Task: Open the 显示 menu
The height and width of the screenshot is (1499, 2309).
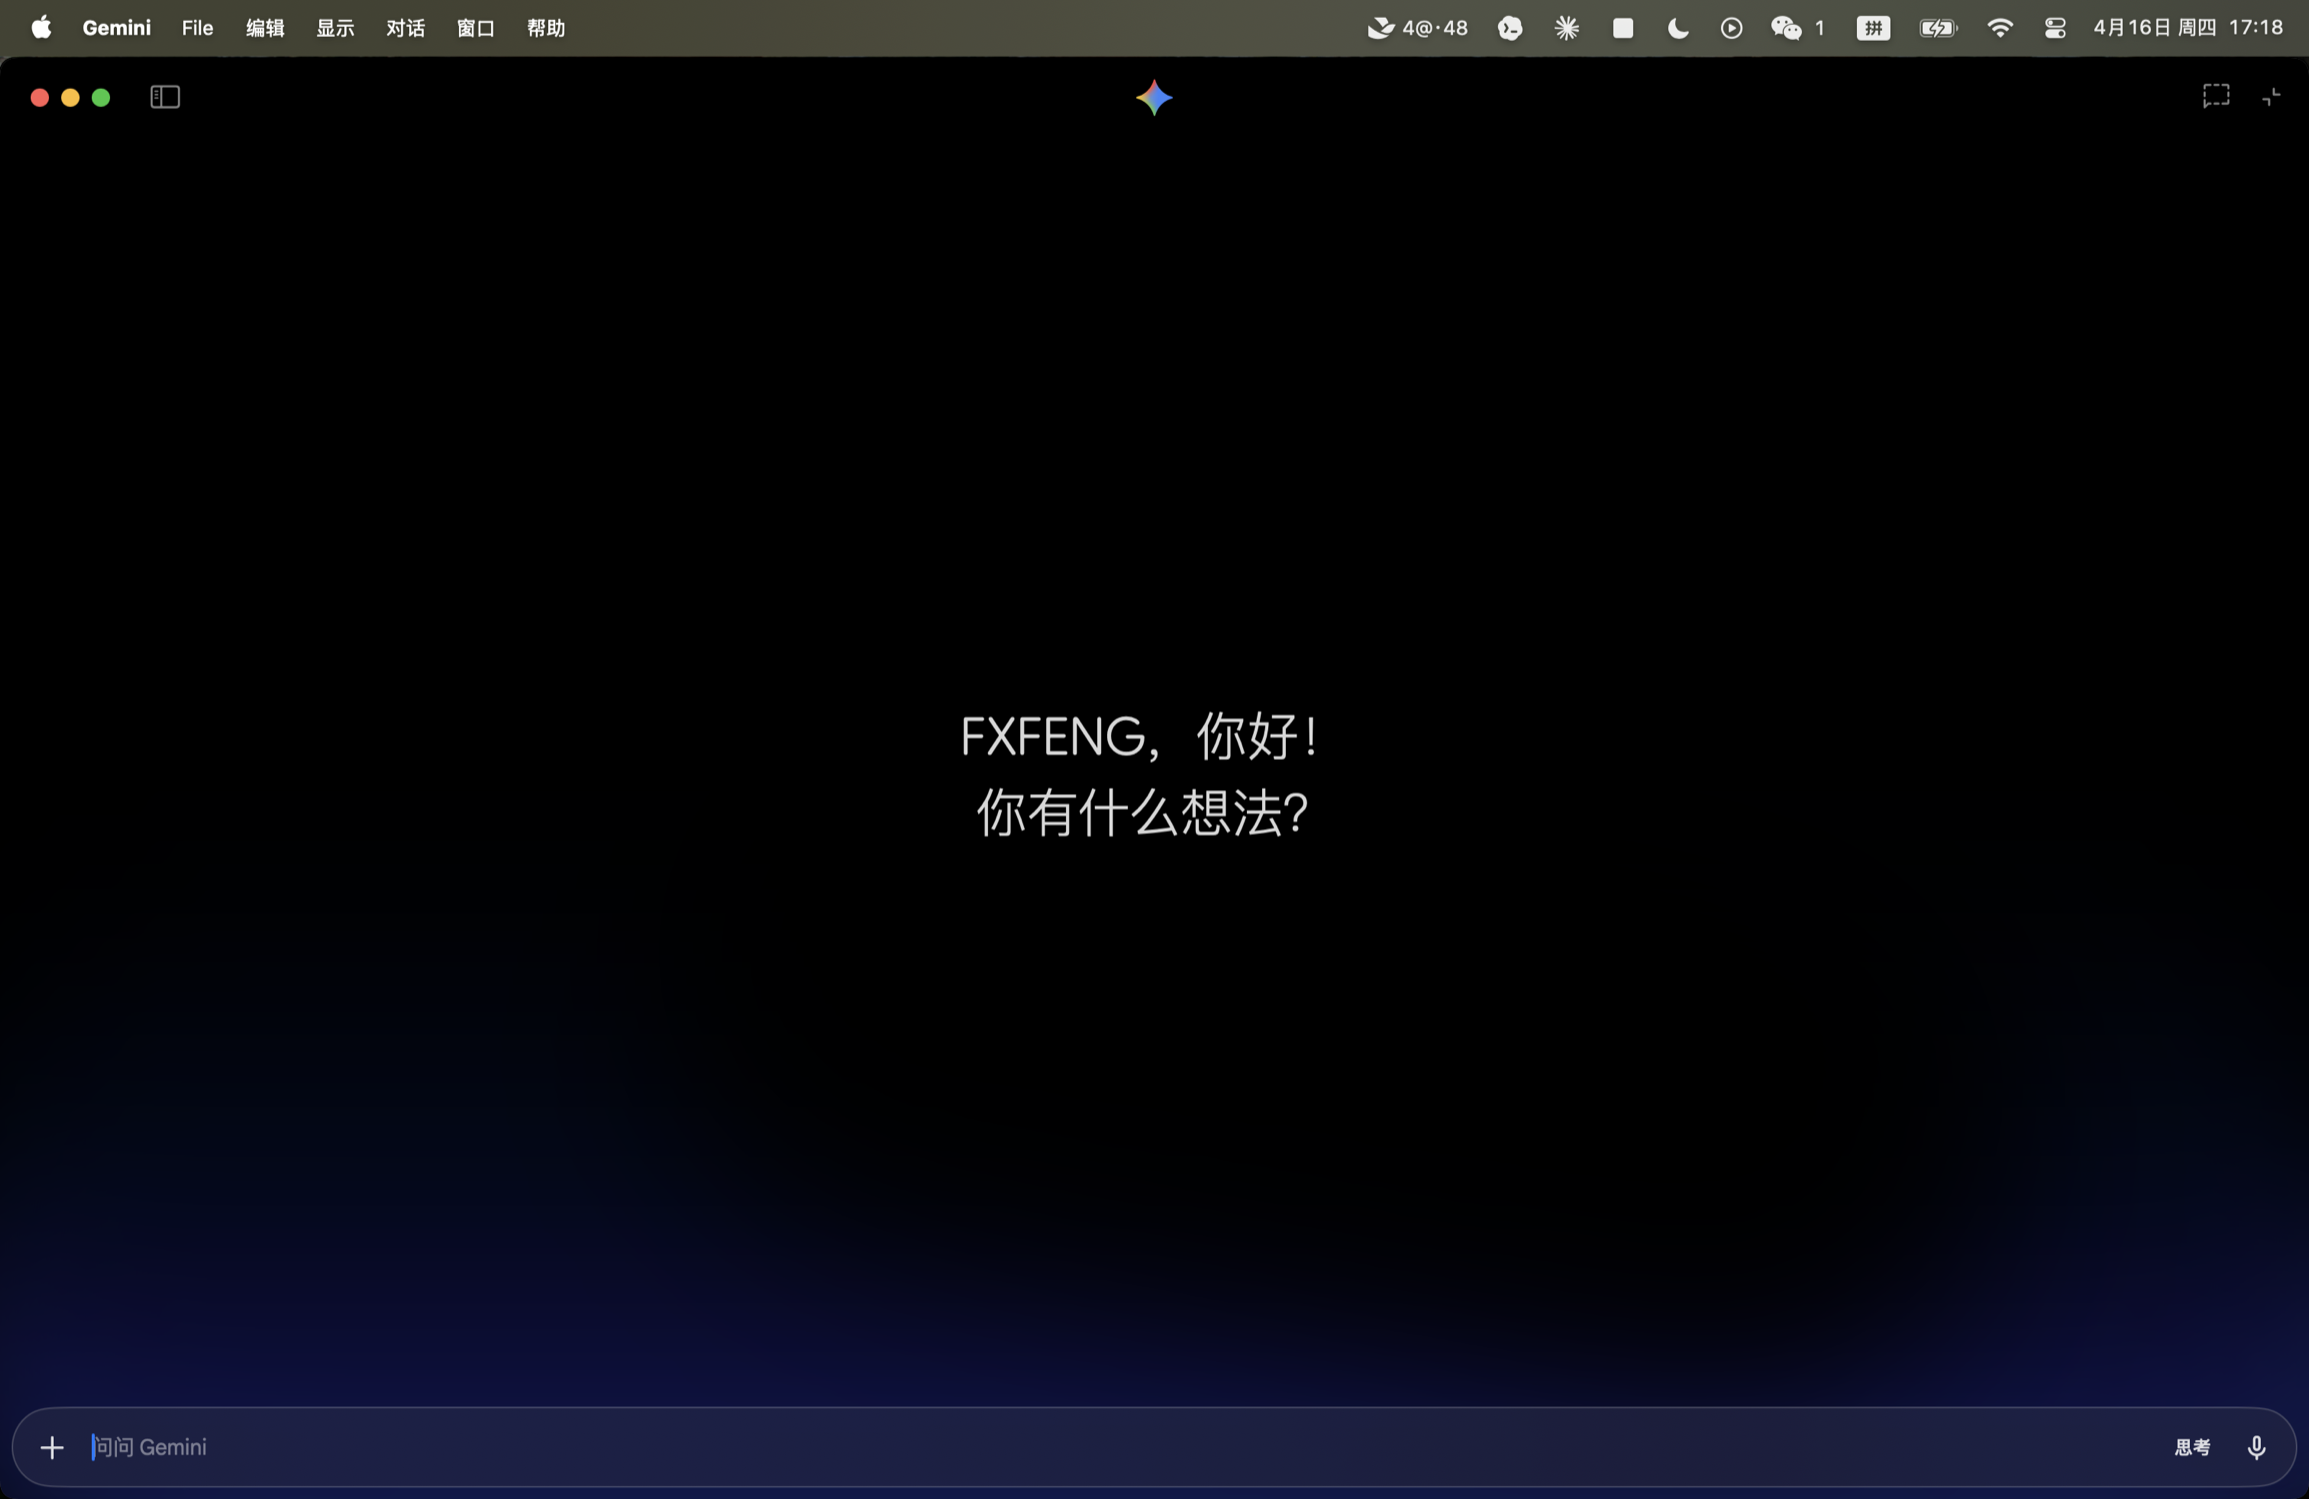Action: (335, 28)
